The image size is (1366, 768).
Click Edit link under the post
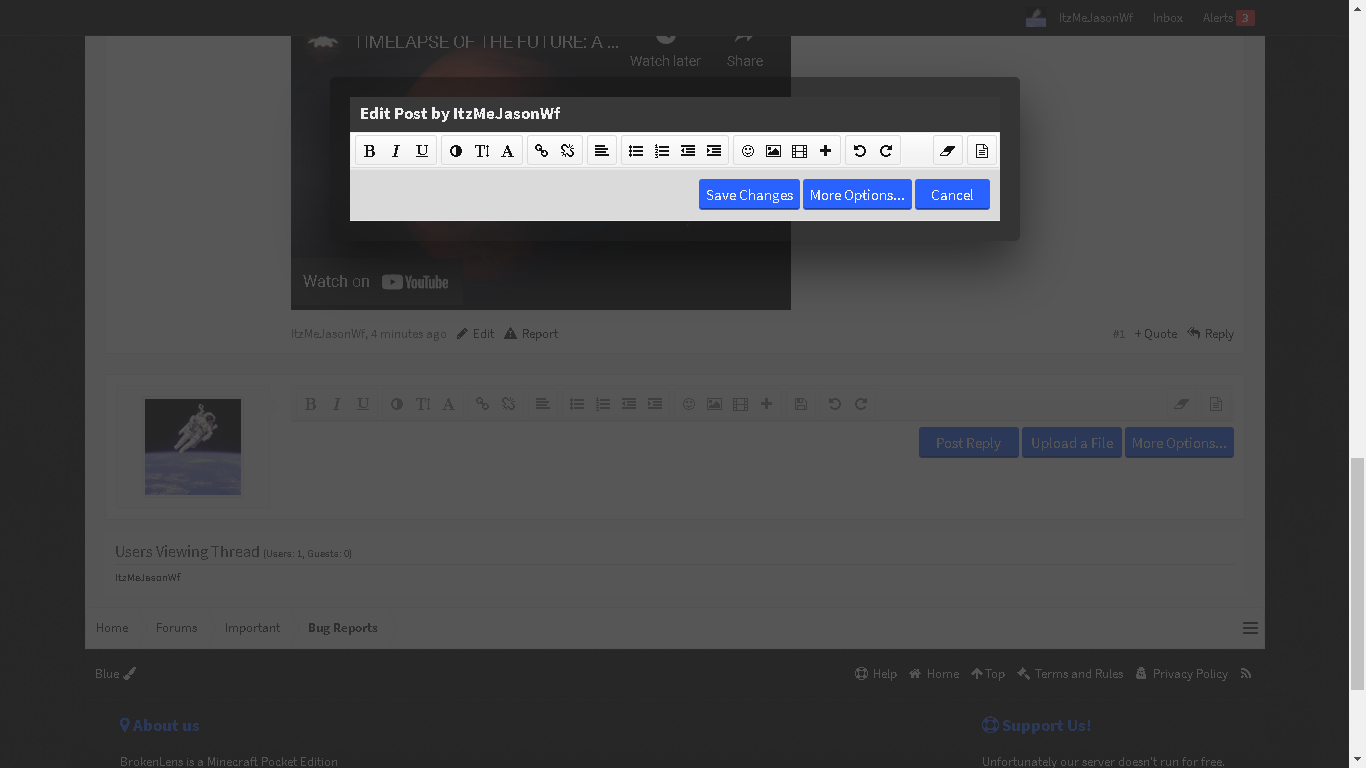tap(476, 334)
